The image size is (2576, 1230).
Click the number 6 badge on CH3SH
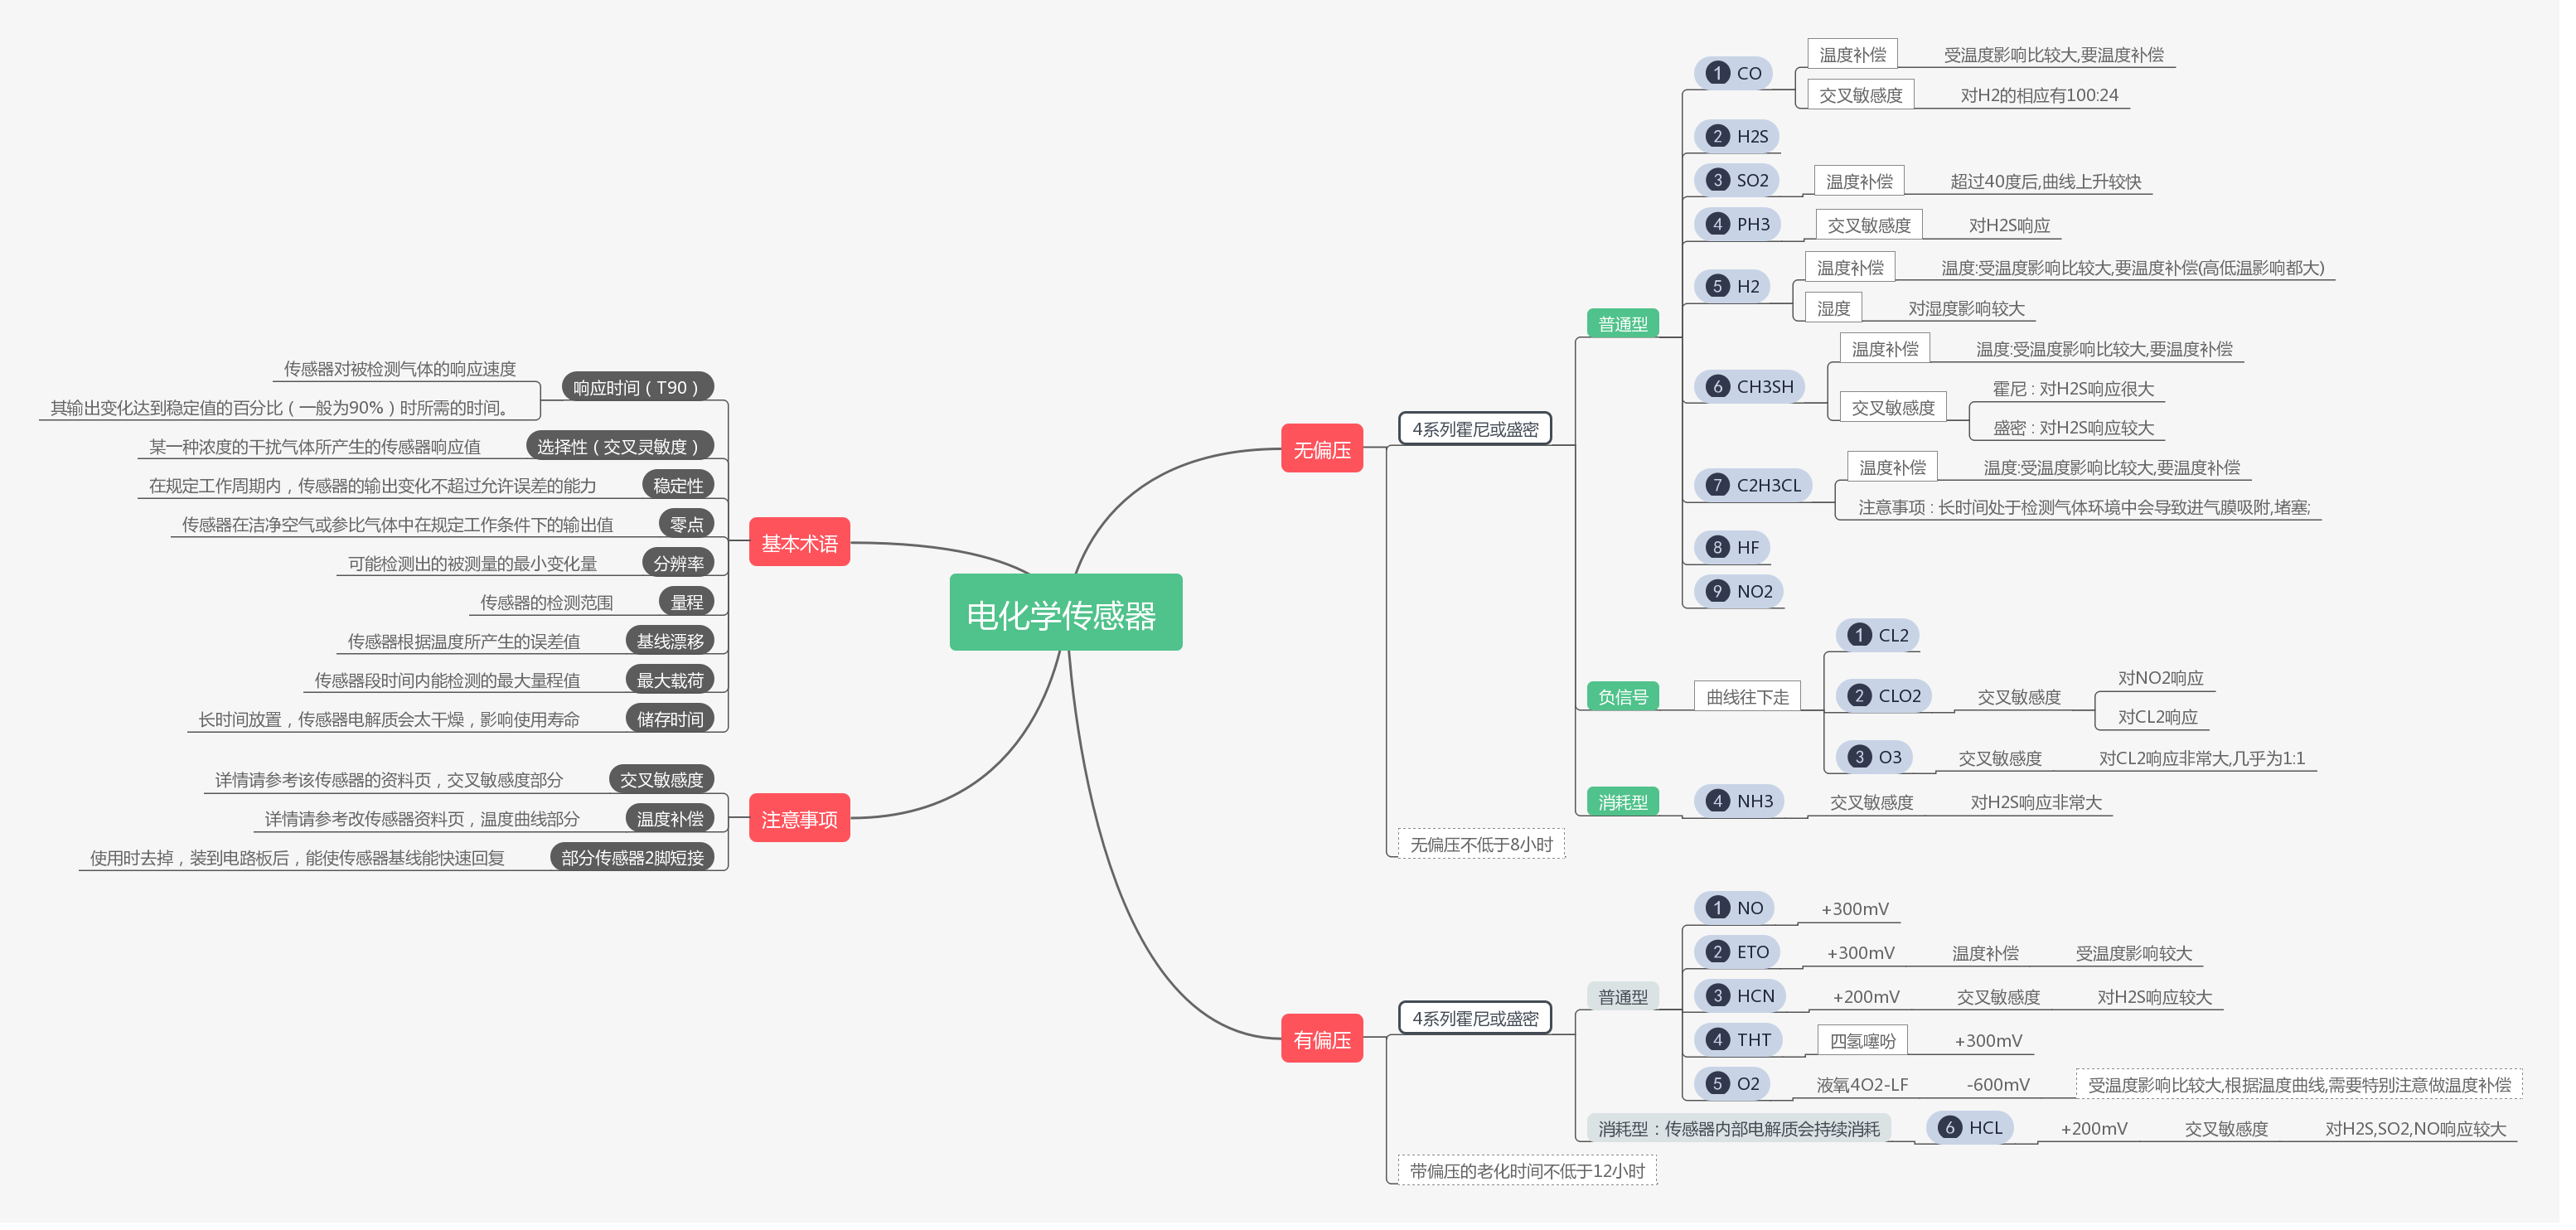point(1717,386)
